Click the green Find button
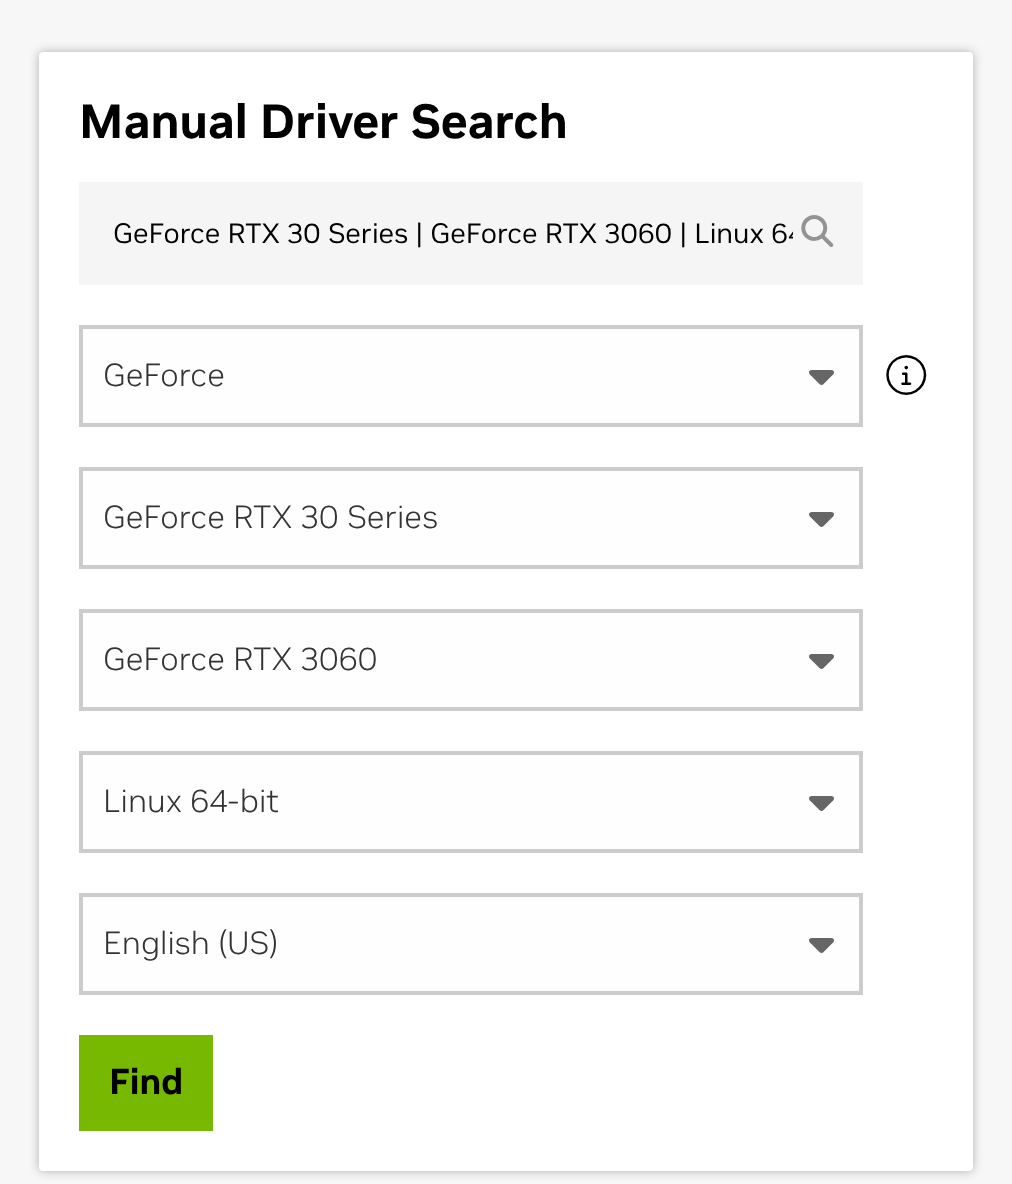The width and height of the screenshot is (1012, 1184). (146, 1083)
